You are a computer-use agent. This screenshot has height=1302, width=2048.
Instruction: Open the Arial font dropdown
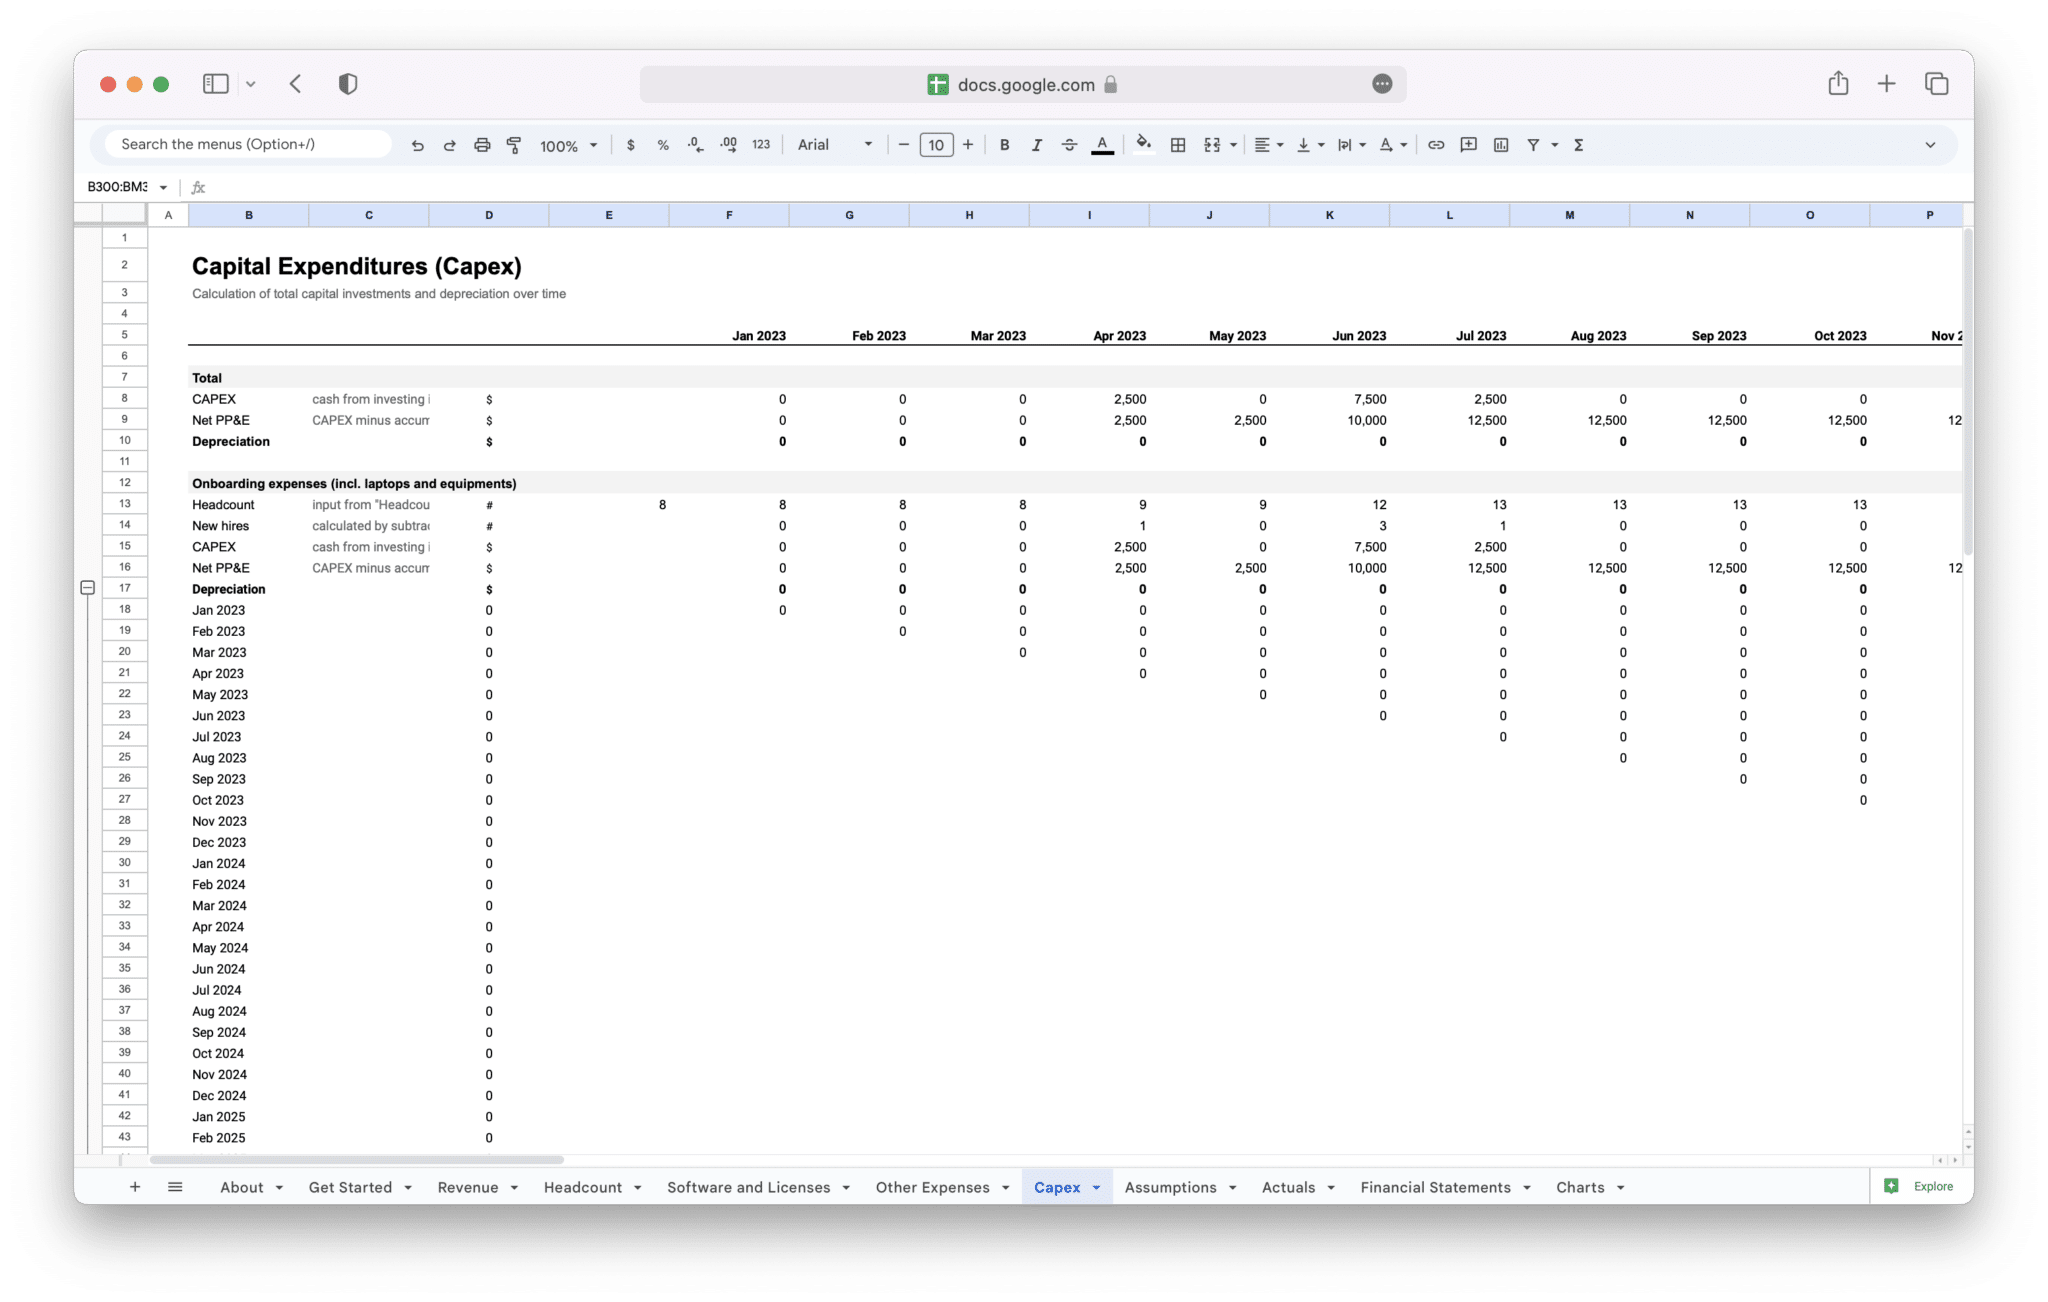[834, 145]
